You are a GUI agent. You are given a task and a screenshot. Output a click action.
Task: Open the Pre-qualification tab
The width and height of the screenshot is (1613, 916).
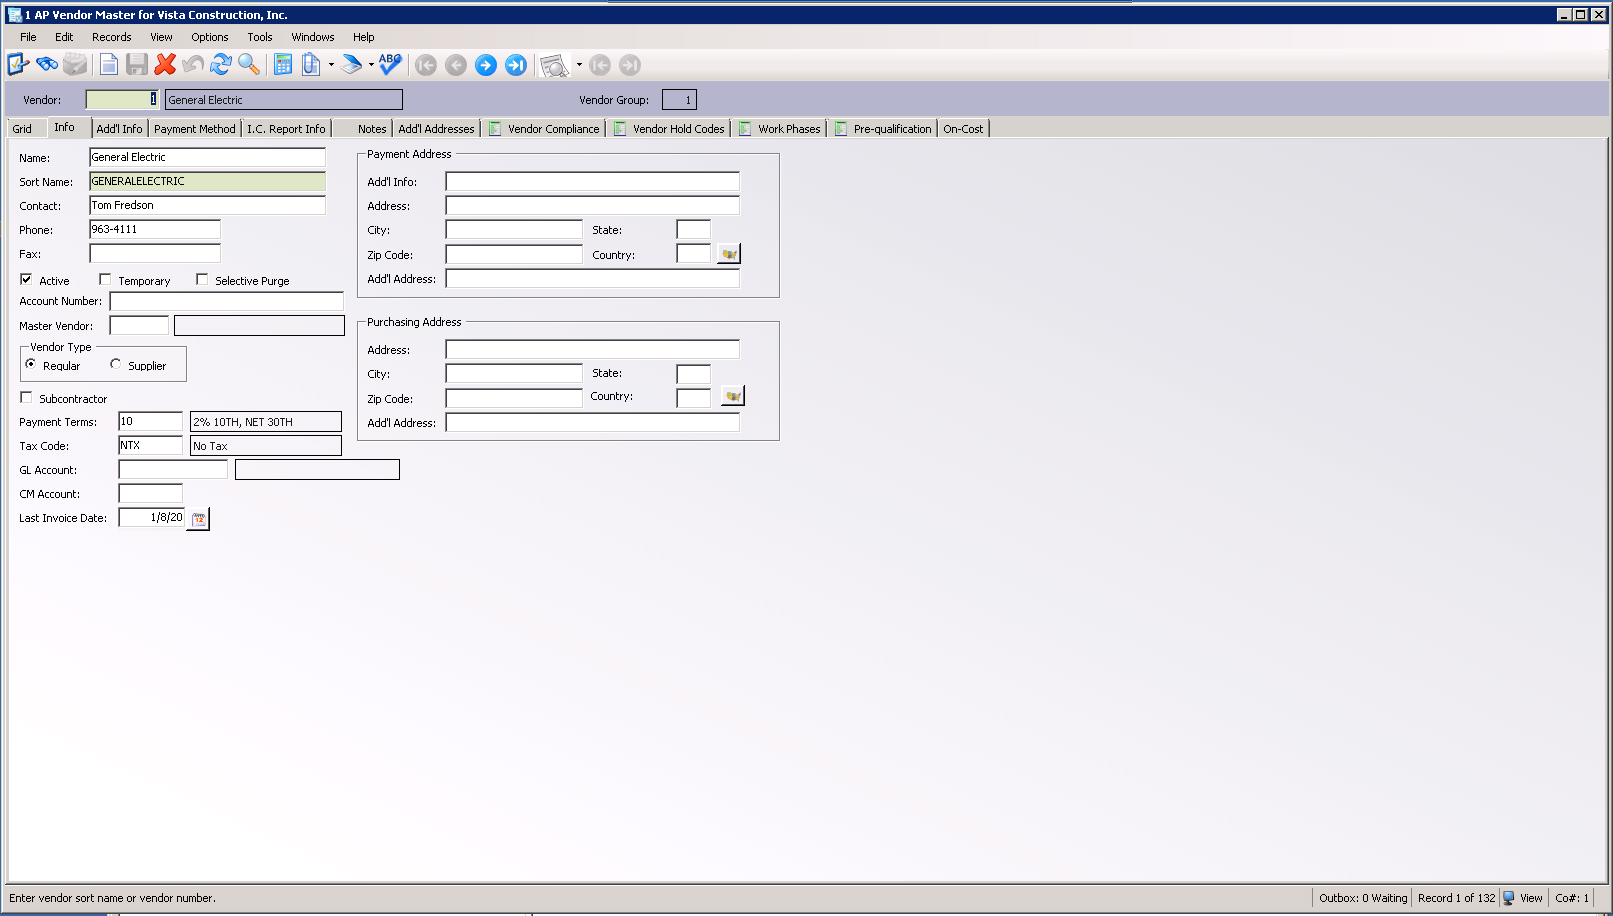(884, 129)
